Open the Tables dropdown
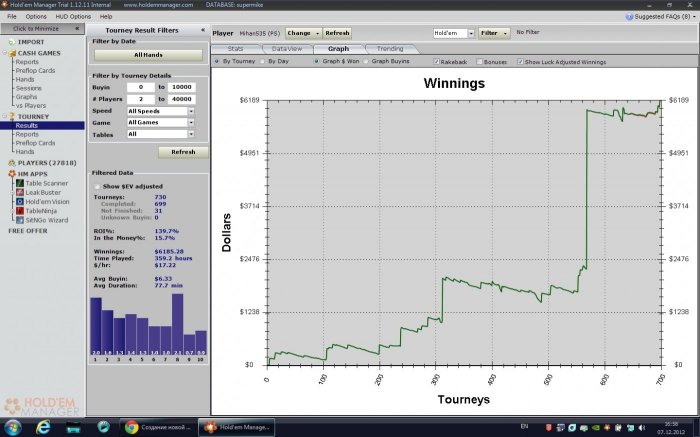 191,134
